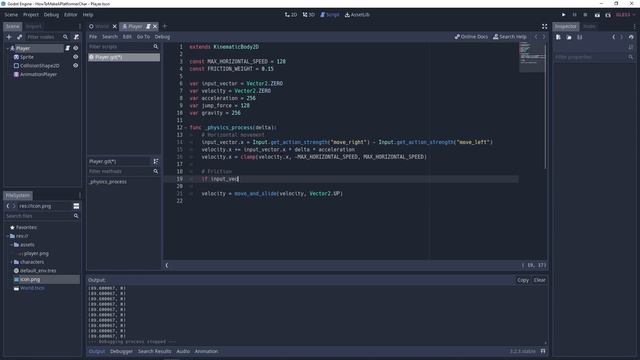Toggle FileSystem split view mode icon
The width and height of the screenshot is (640, 360).
point(76,206)
